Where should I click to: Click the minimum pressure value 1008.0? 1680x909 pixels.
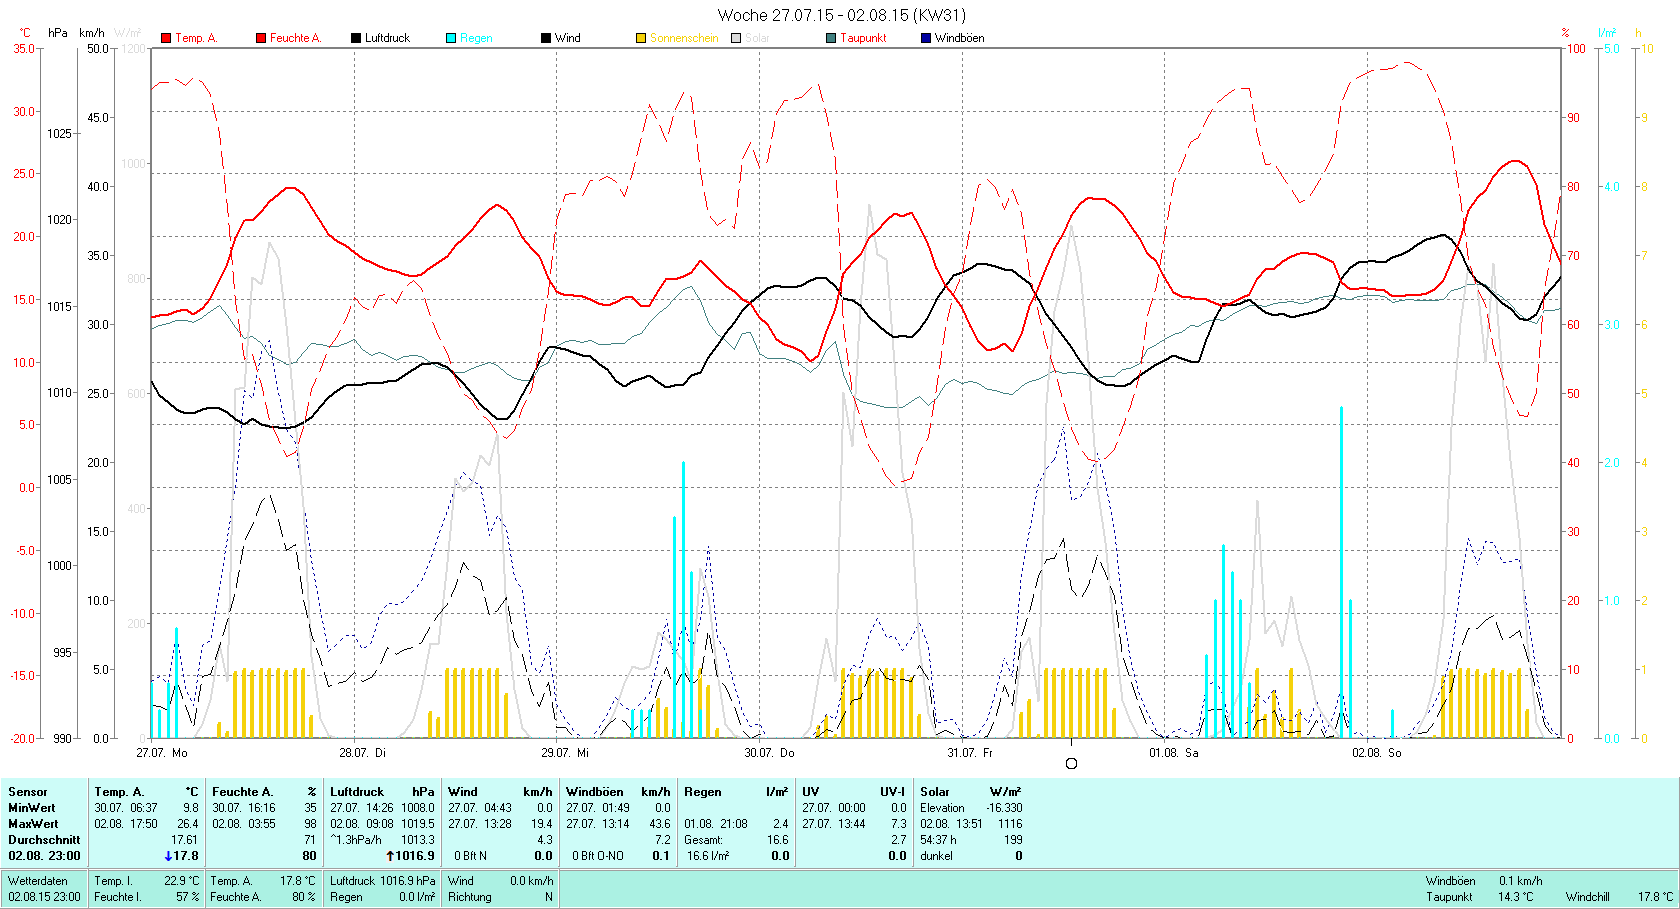pyautogui.click(x=418, y=808)
